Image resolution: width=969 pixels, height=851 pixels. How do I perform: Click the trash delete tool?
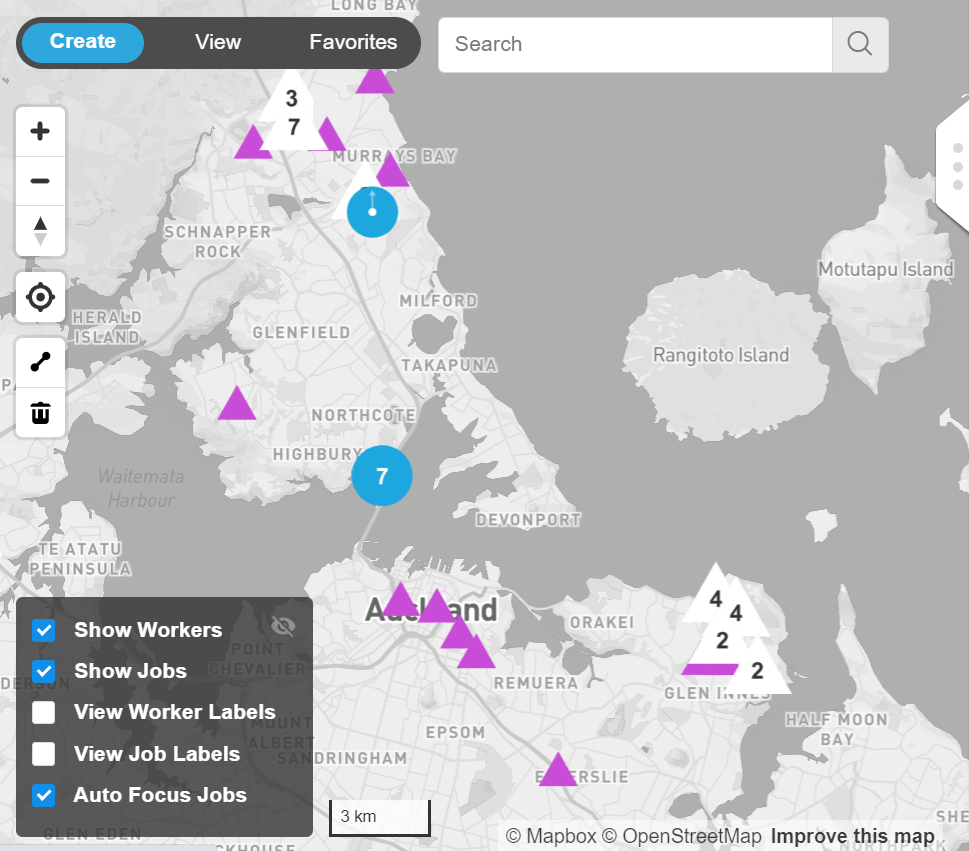click(41, 413)
